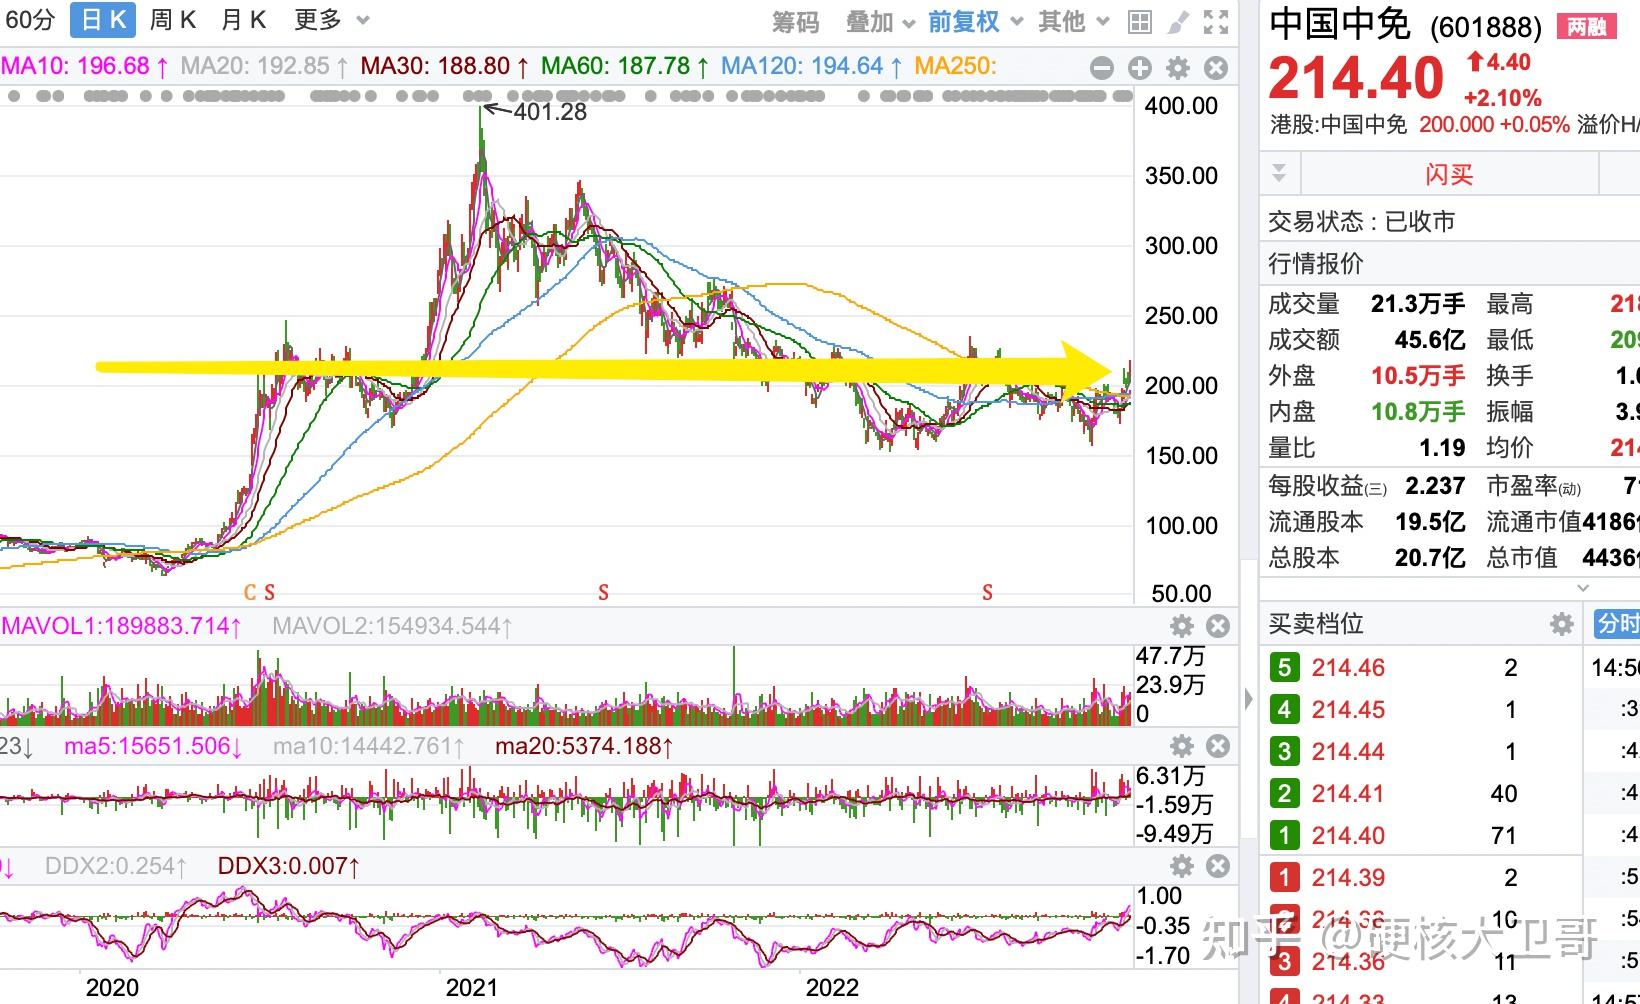Click sell level 2 badge at 214.41

[1285, 794]
